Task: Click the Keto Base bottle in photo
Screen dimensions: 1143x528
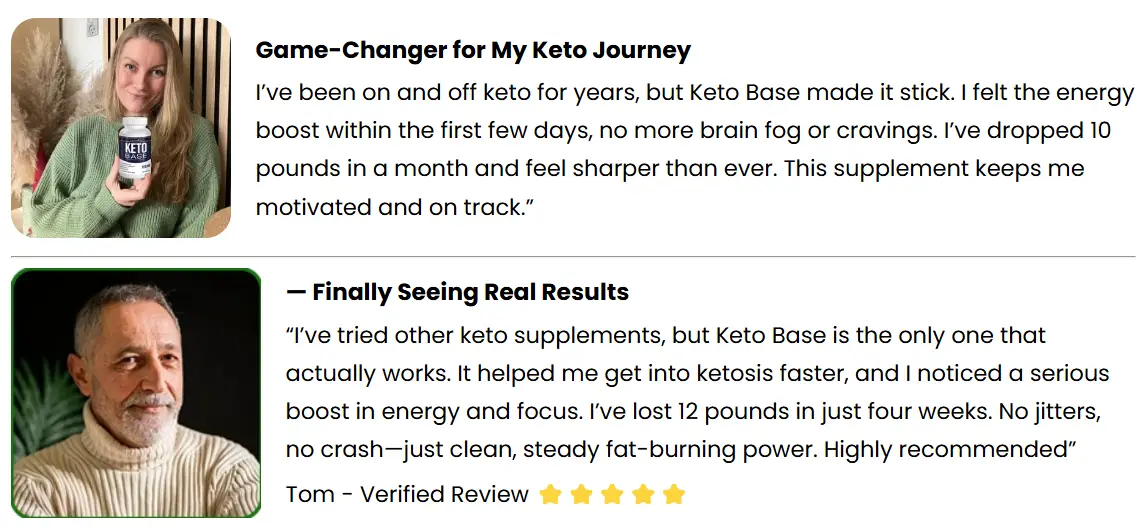Action: [x=133, y=153]
